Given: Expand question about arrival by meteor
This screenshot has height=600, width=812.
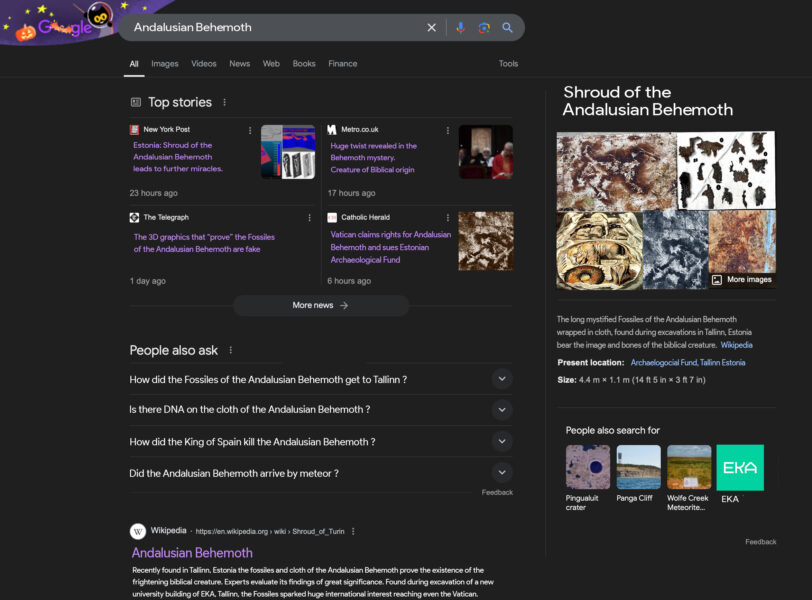Looking at the screenshot, I should tap(502, 473).
